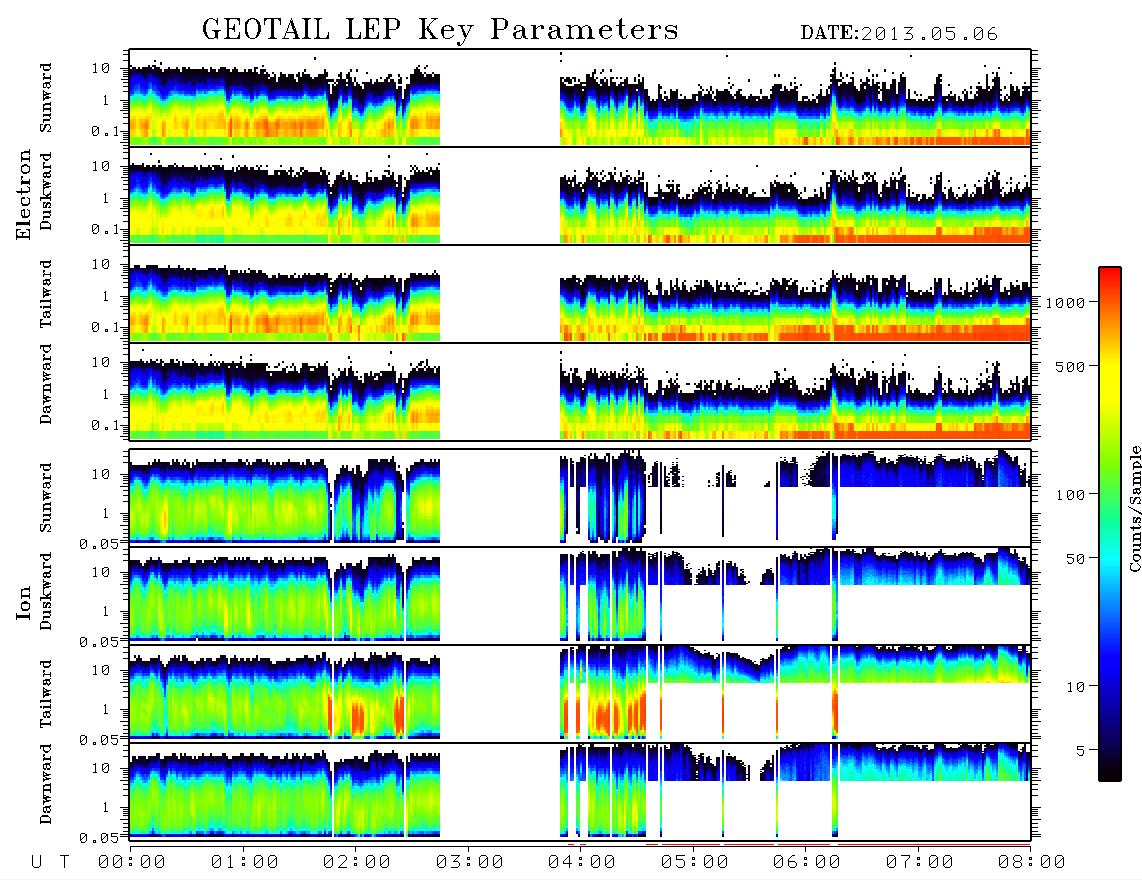Click the 50 color bar tick label
Screen dimensions: 1142x880
point(1075,559)
